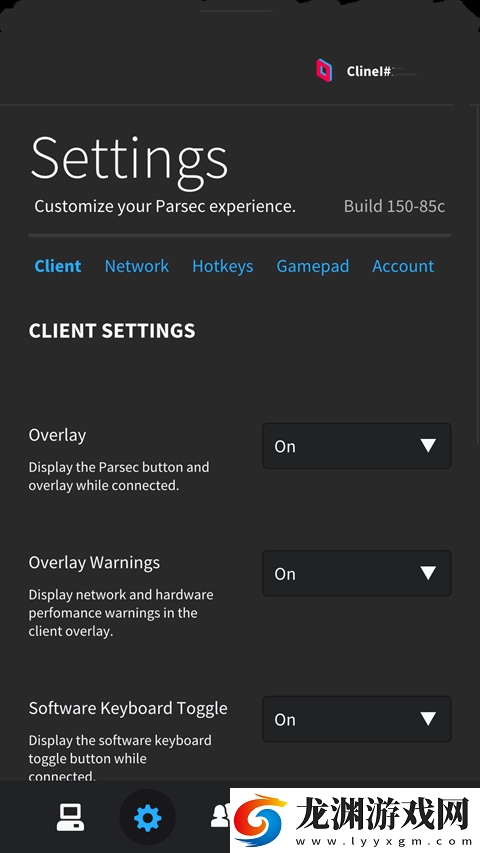Switch to the Client tab
This screenshot has height=853, width=480.
point(58,266)
